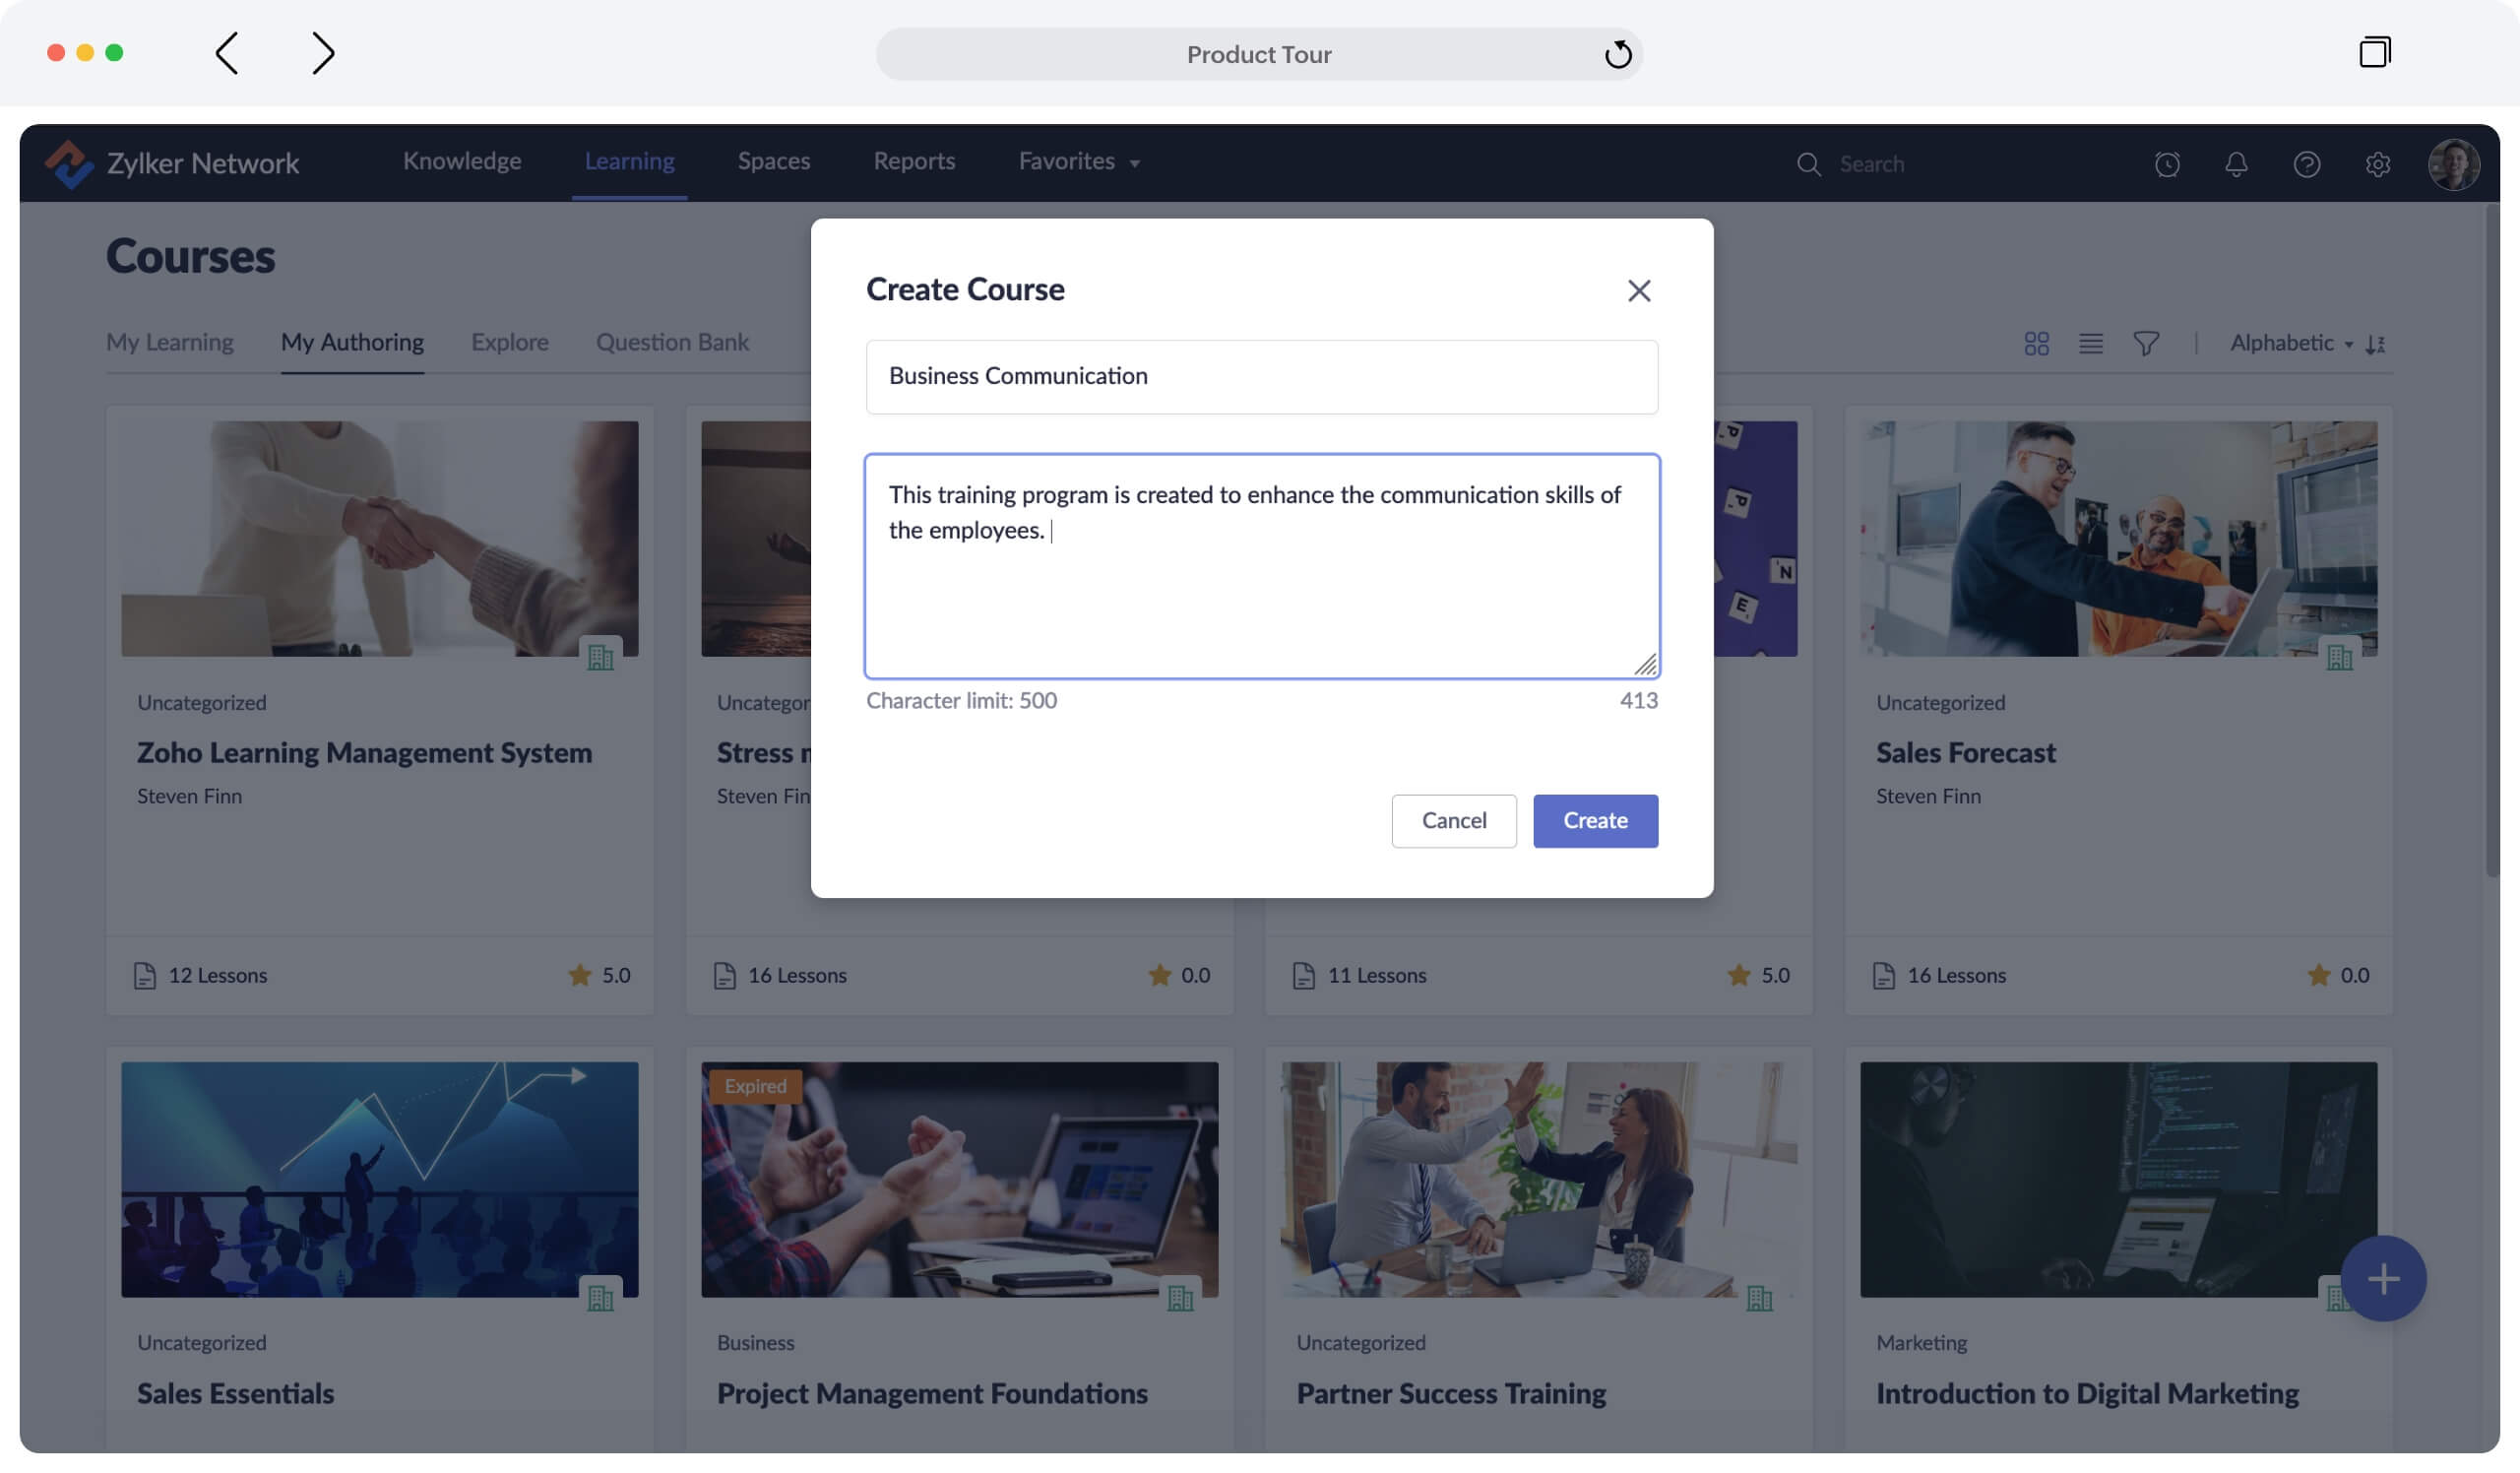2520x1473 pixels.
Task: Click the notifications bell icon
Action: tap(2236, 164)
